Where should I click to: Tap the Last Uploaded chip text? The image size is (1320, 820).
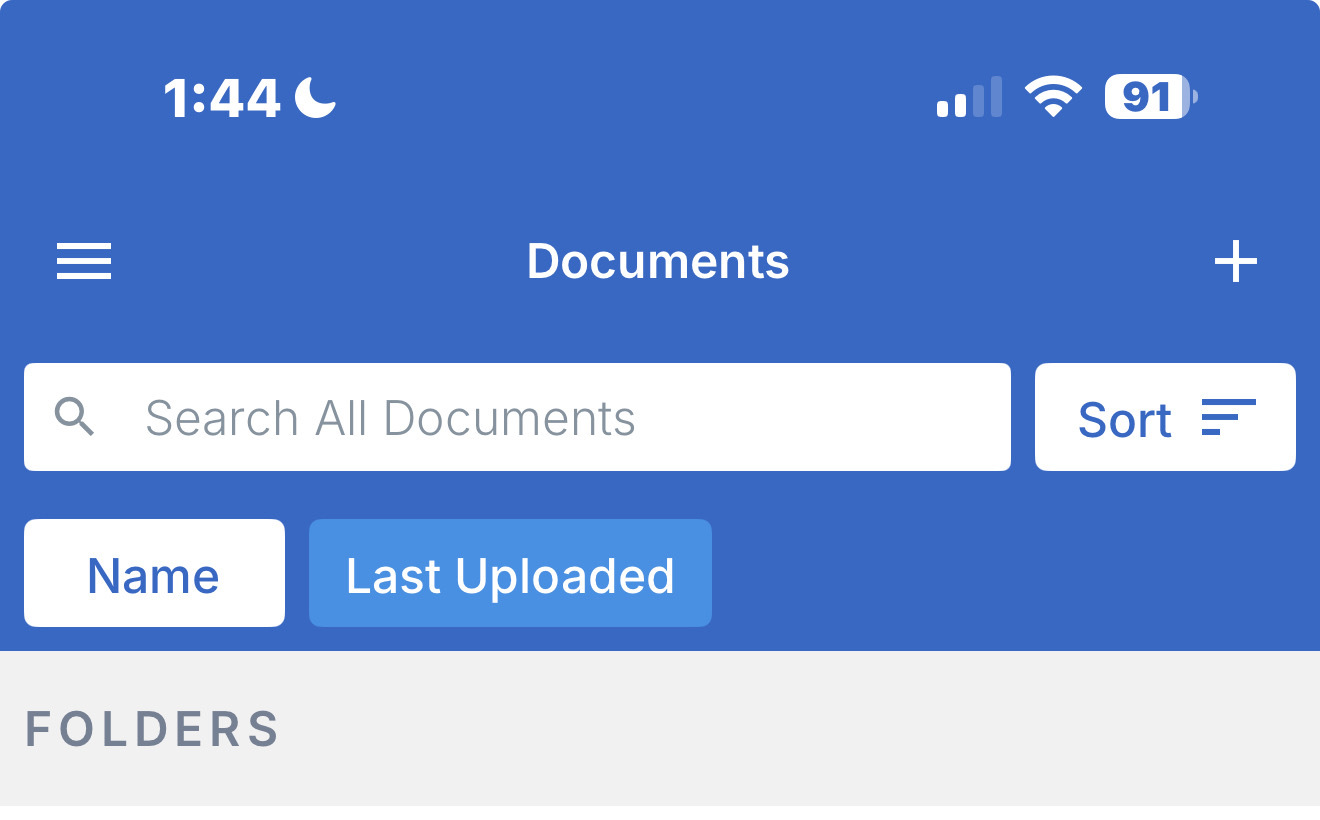(510, 576)
